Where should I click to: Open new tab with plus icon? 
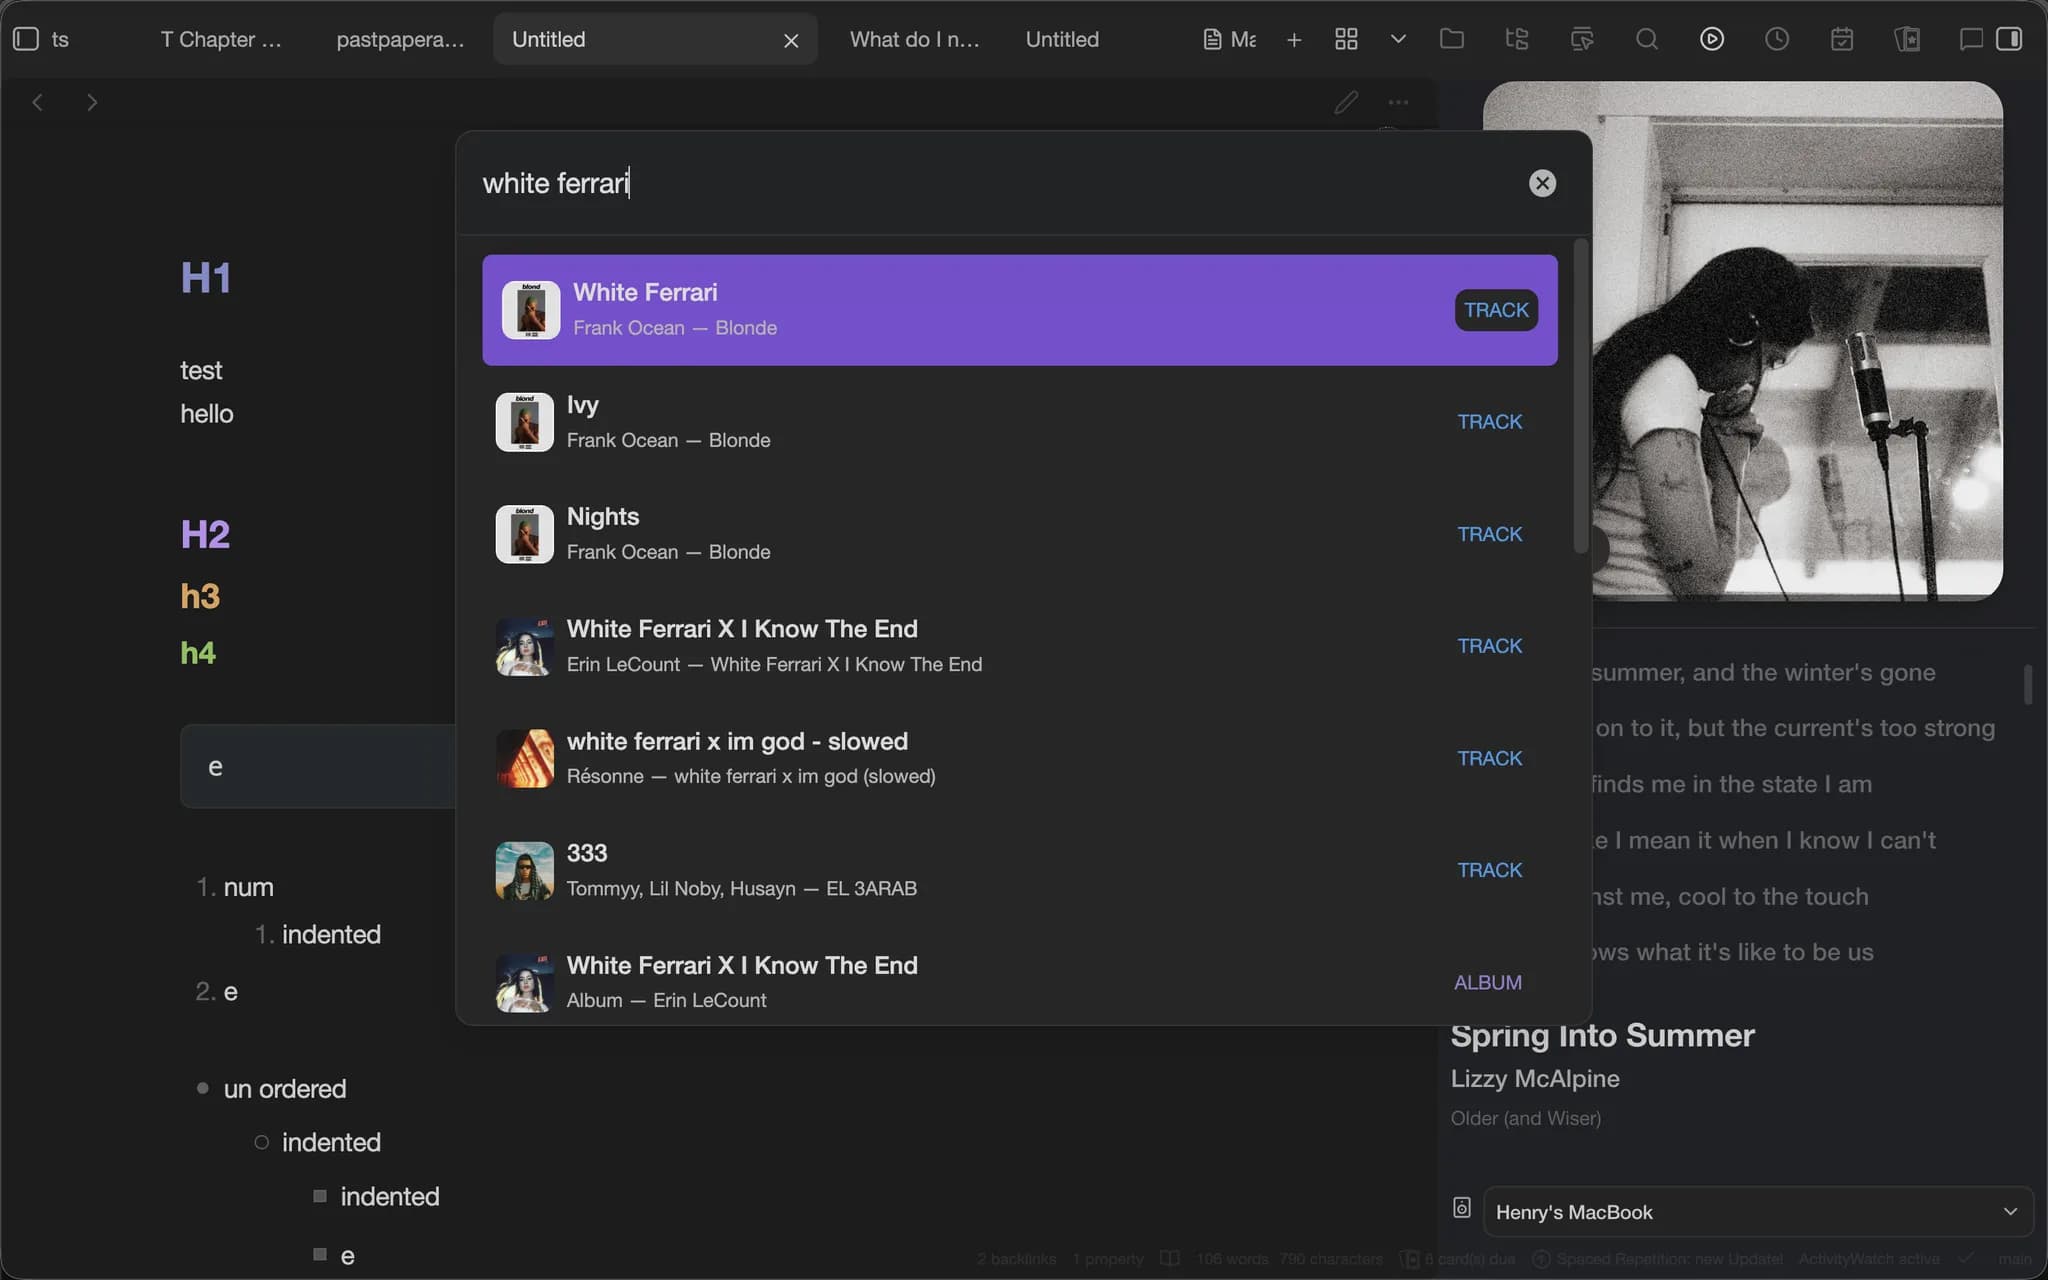point(1294,39)
